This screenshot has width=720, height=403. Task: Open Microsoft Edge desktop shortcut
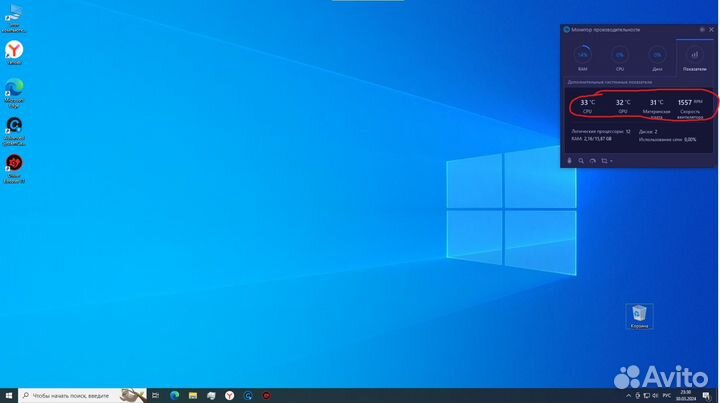click(x=15, y=89)
